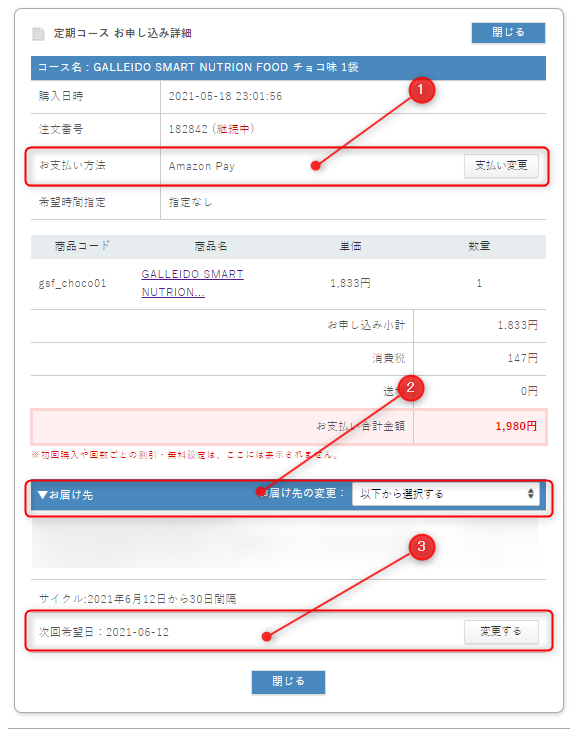The height and width of the screenshot is (734, 574).
Task: Click the 商品コード column header
Action: coord(82,246)
